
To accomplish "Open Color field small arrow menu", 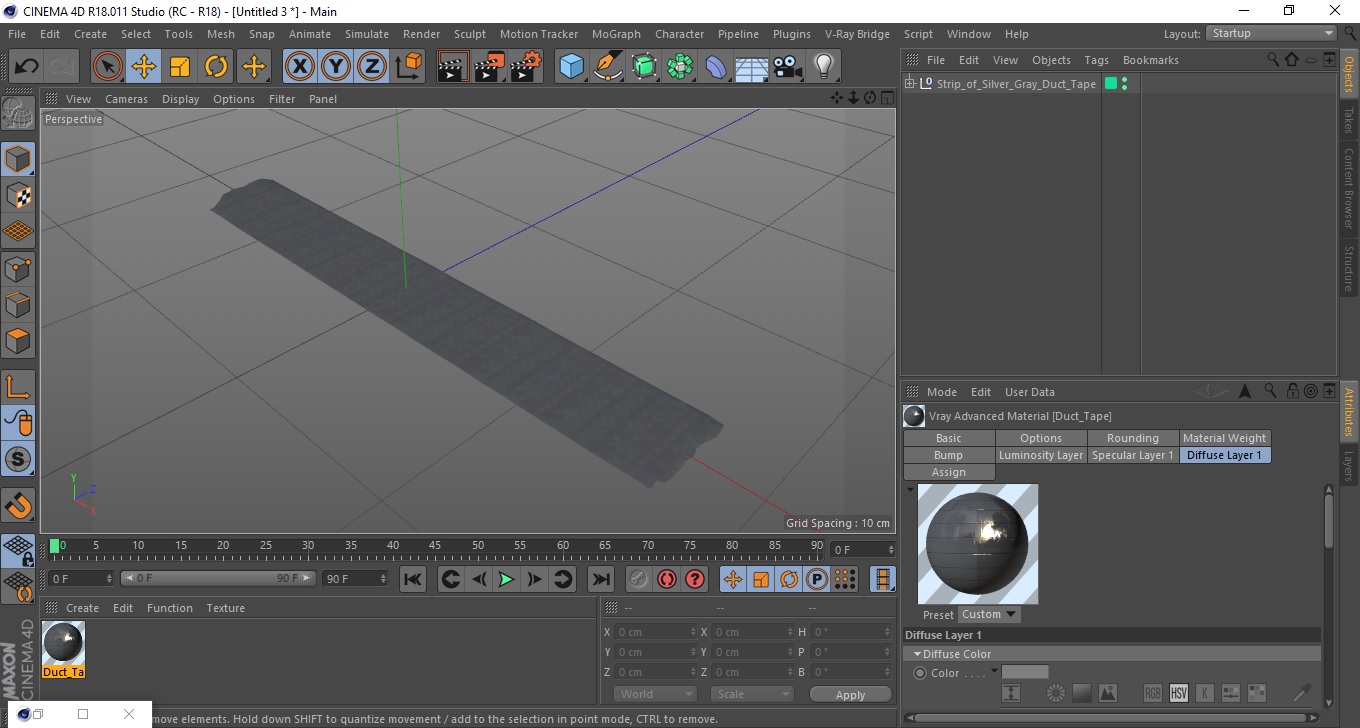I will pyautogui.click(x=995, y=671).
